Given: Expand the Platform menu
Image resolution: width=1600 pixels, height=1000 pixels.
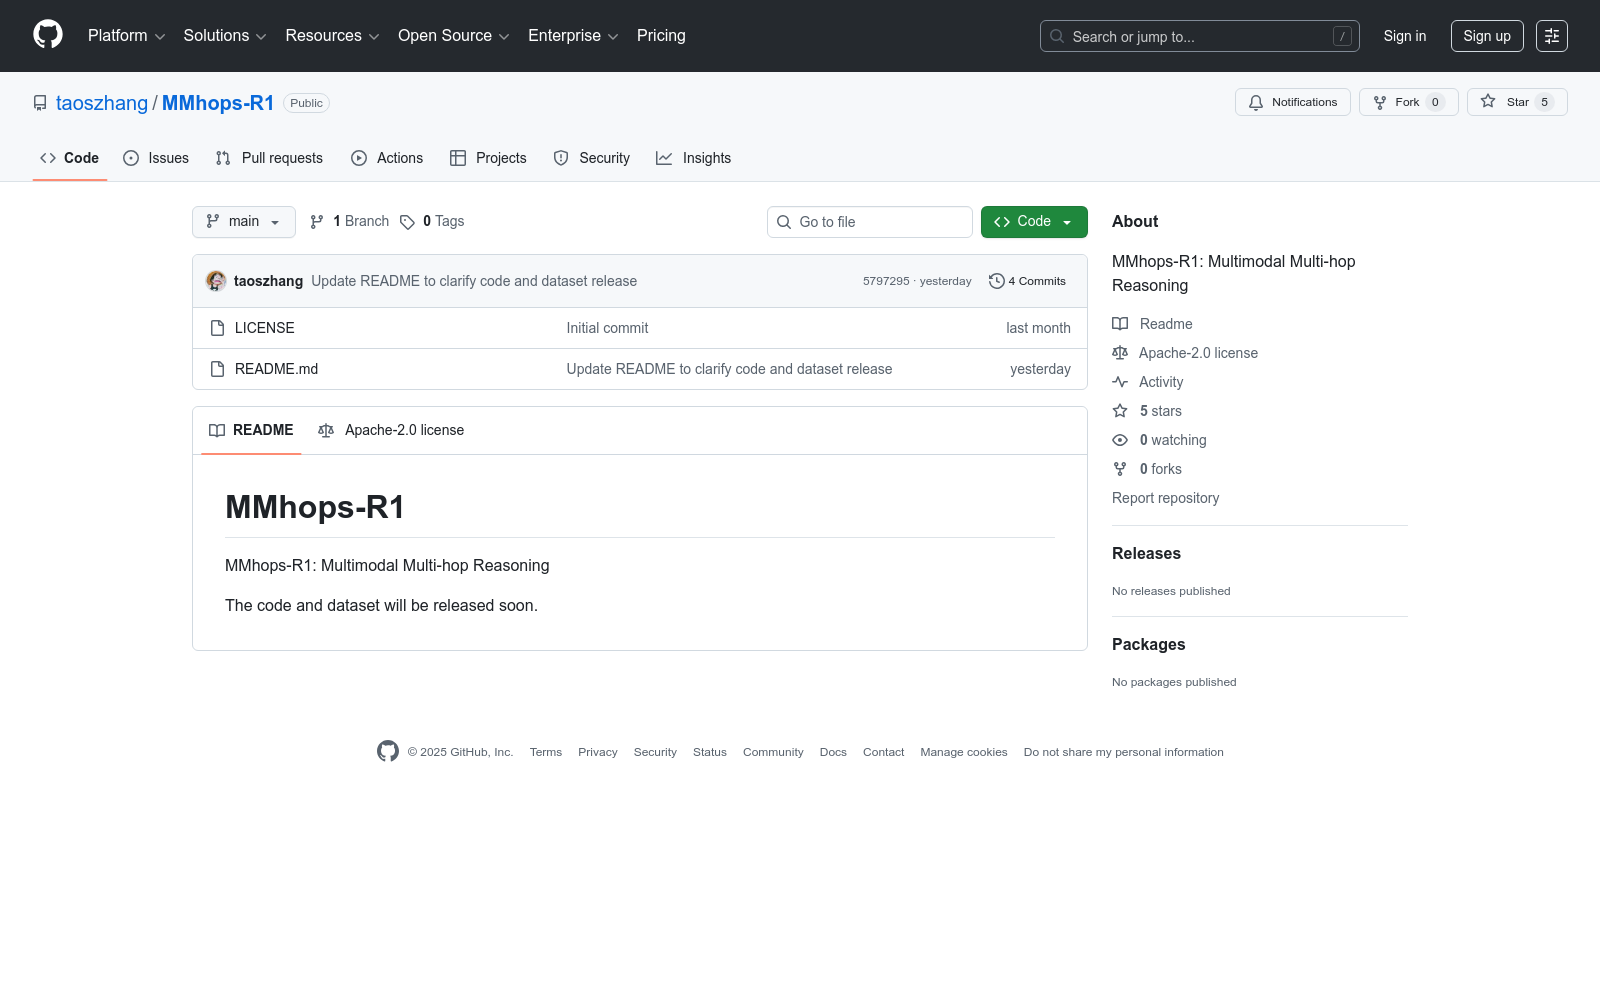Looking at the screenshot, I should (127, 36).
